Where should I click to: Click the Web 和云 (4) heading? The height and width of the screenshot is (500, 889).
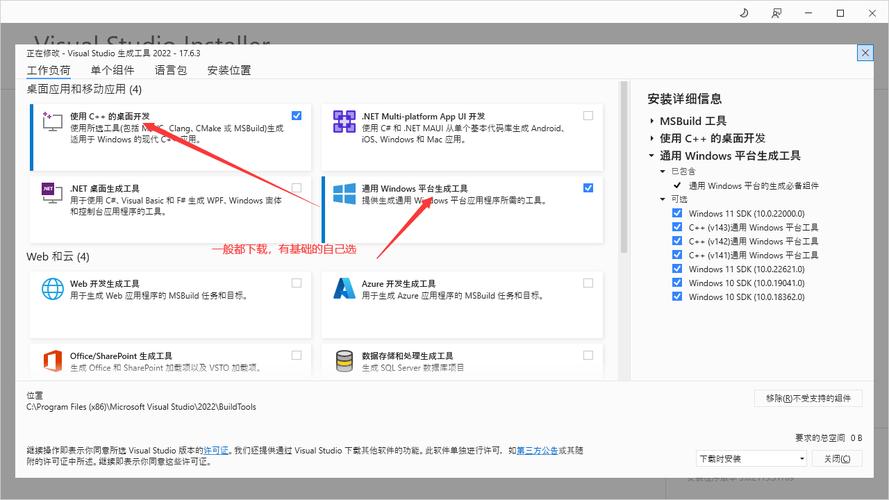click(x=58, y=257)
